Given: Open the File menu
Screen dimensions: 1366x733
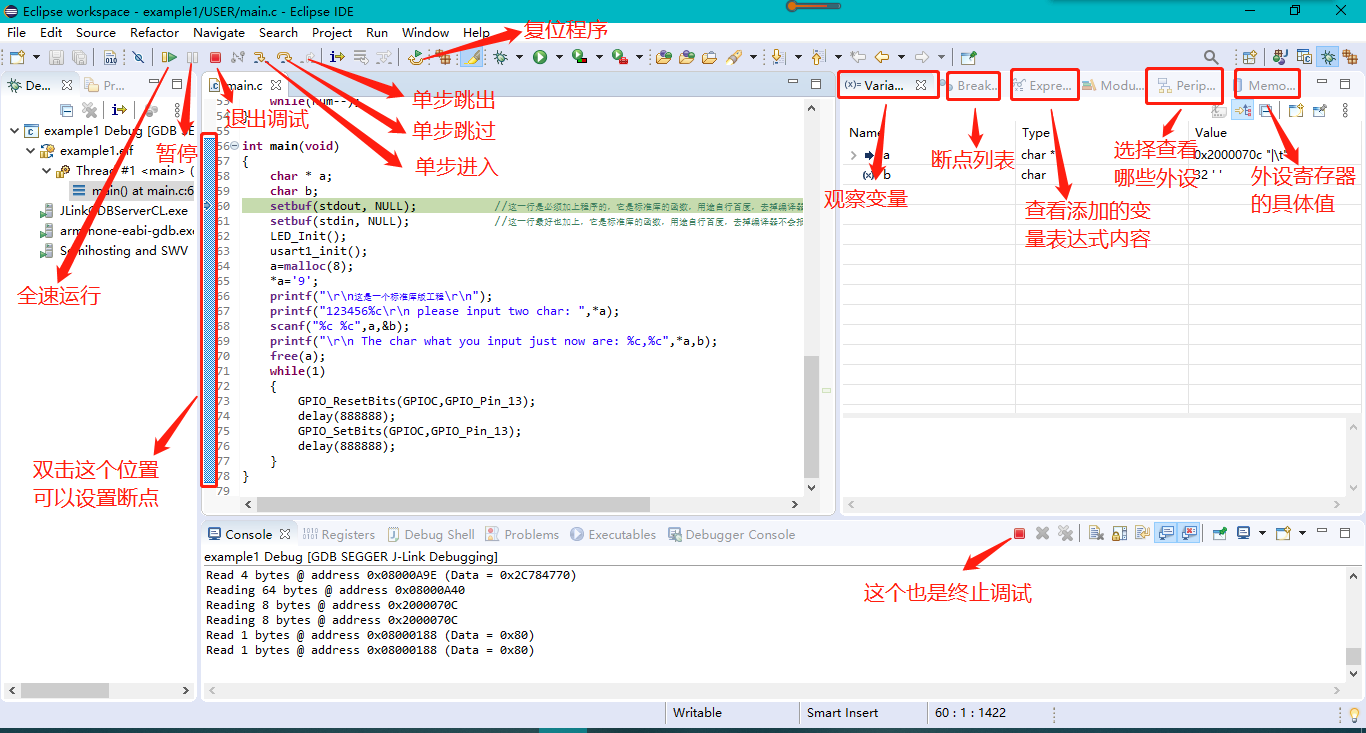Looking at the screenshot, I should coord(16,32).
